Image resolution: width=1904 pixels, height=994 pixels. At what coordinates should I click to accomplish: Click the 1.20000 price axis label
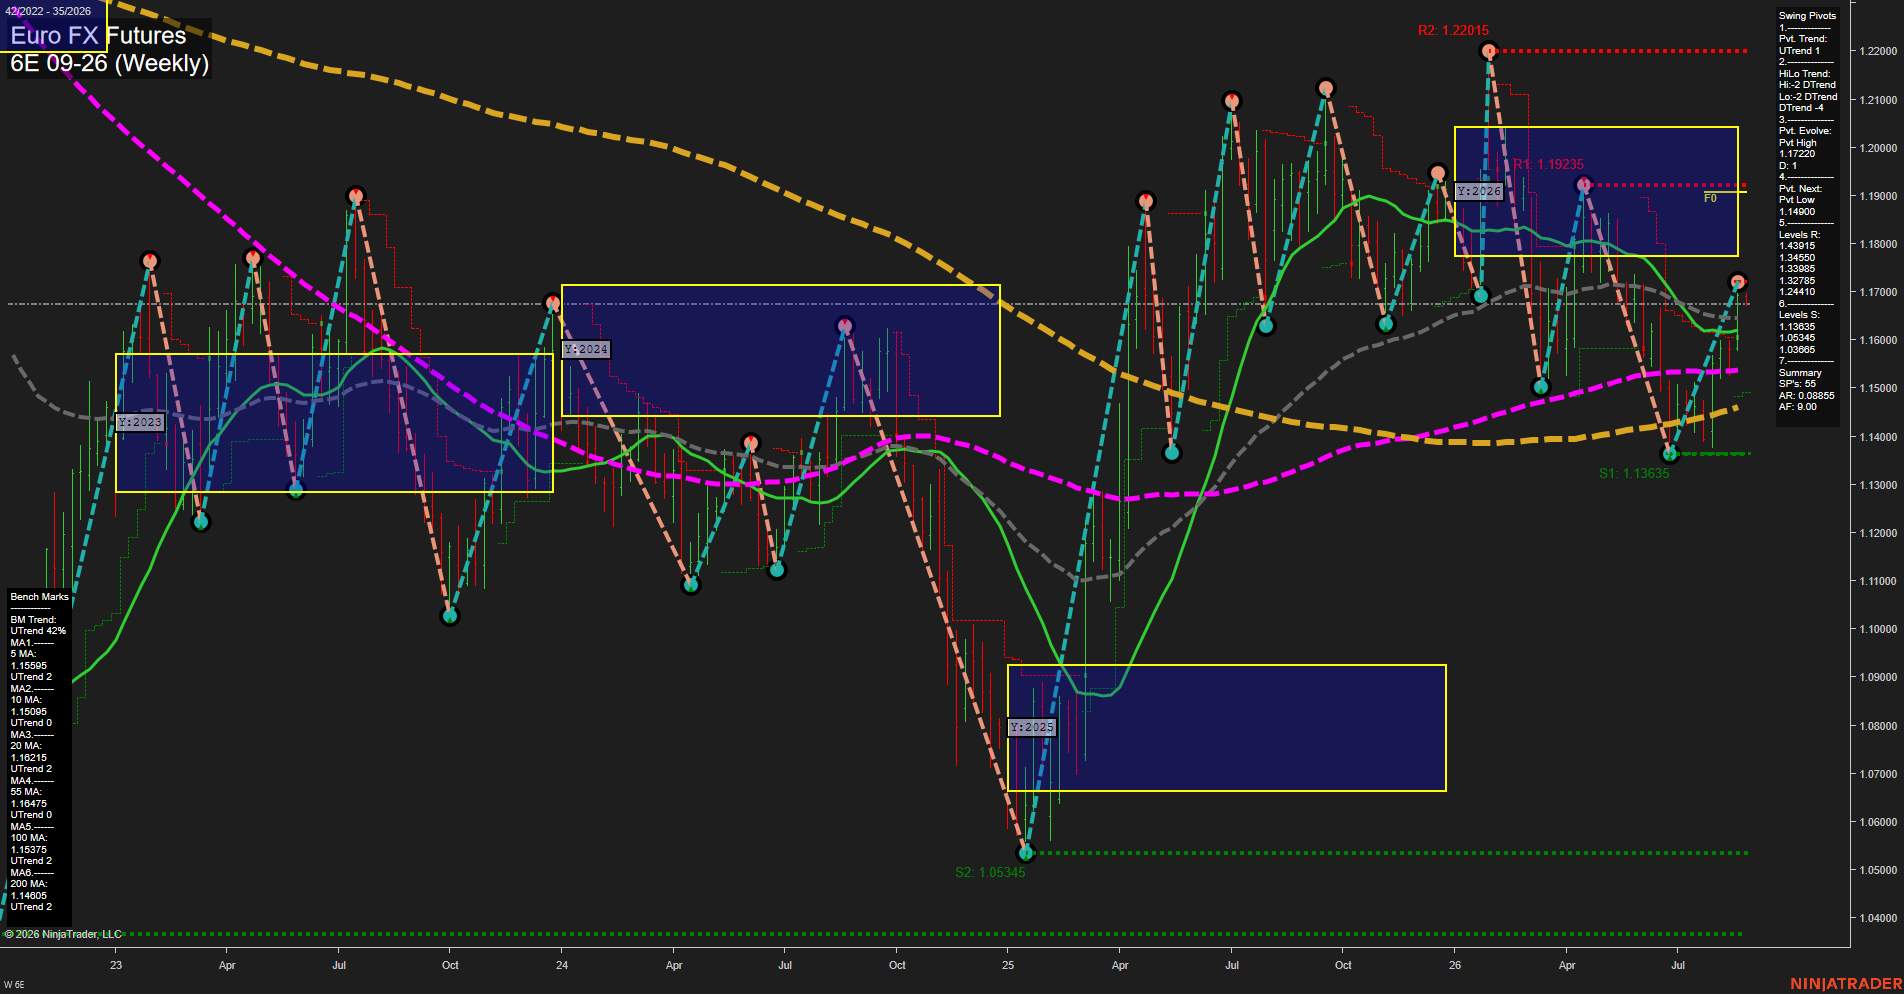pyautogui.click(x=1878, y=148)
